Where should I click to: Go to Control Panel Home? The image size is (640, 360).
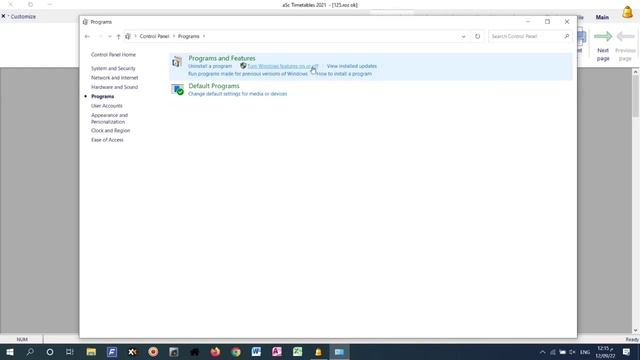coord(113,55)
